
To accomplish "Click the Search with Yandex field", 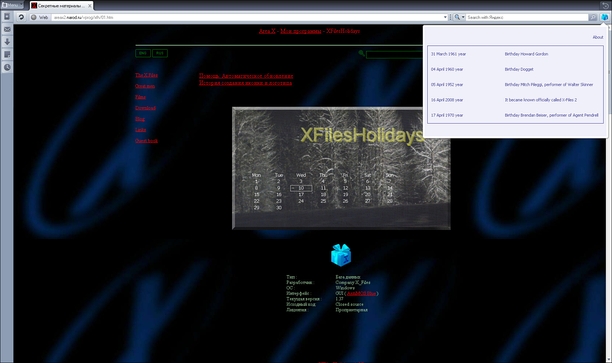I will click(527, 17).
